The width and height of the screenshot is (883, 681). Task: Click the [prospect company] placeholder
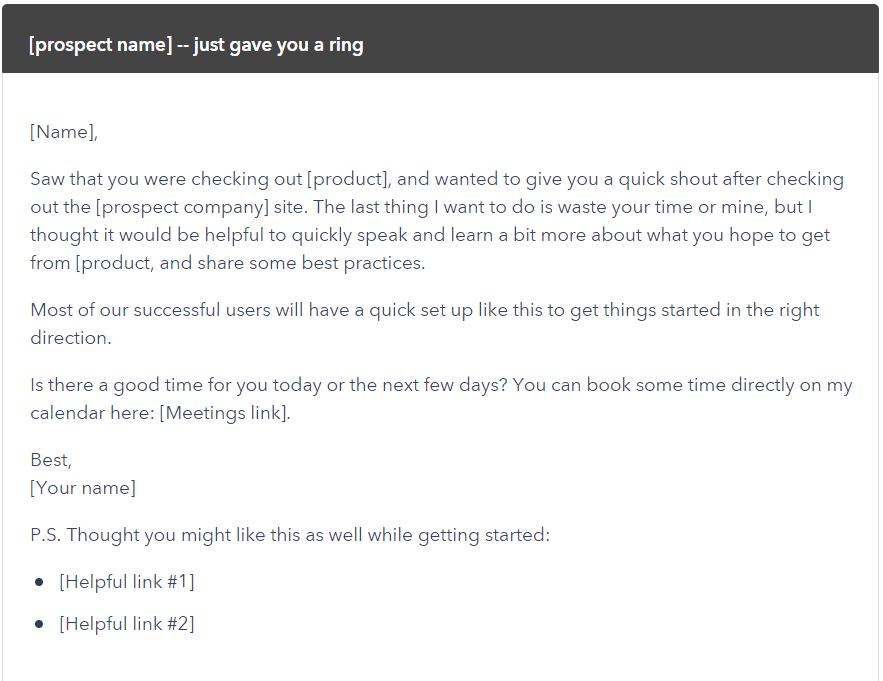pos(182,207)
